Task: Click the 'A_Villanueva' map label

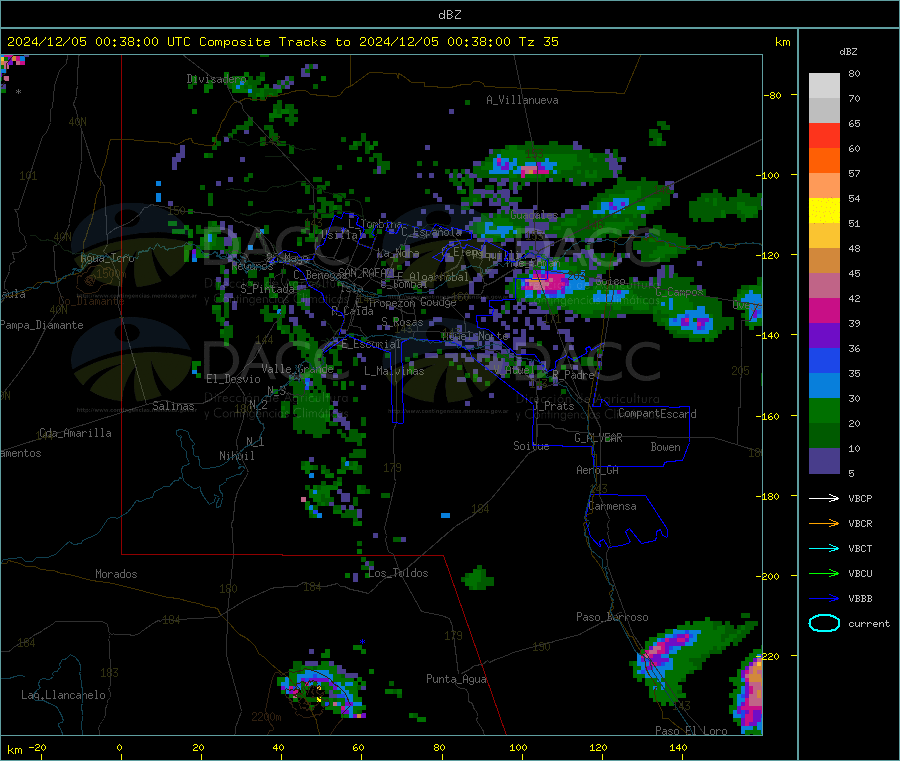Action: coord(522,100)
